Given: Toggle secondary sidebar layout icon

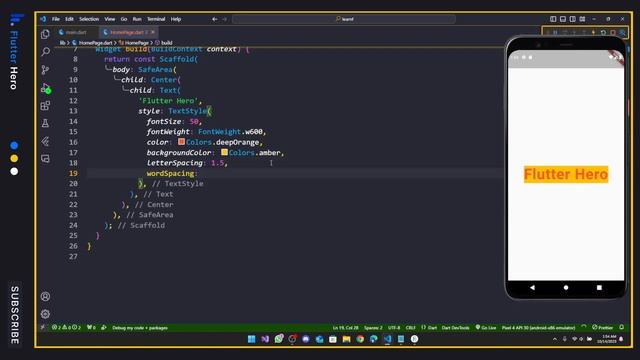Looking at the screenshot, I should (x=573, y=19).
